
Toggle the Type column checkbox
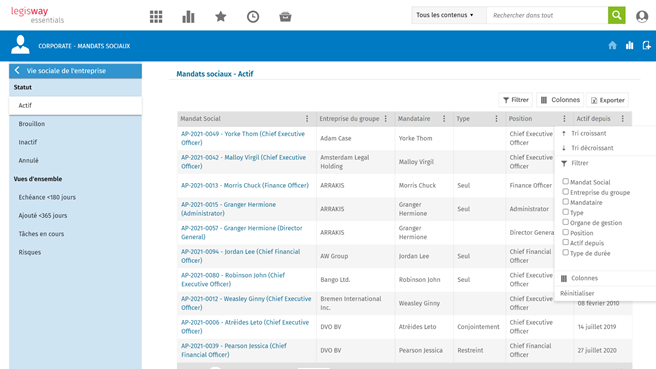pyautogui.click(x=565, y=212)
